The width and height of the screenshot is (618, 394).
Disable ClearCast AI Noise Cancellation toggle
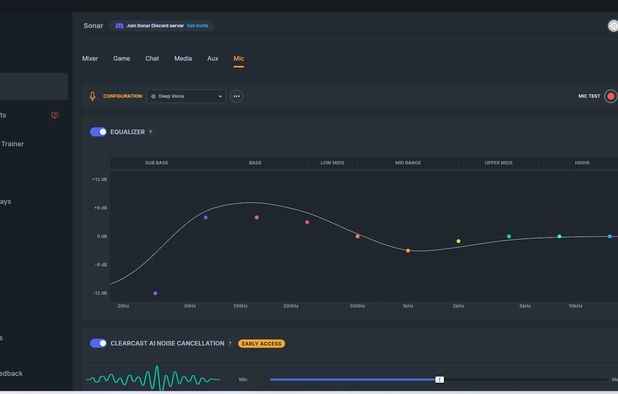98,343
